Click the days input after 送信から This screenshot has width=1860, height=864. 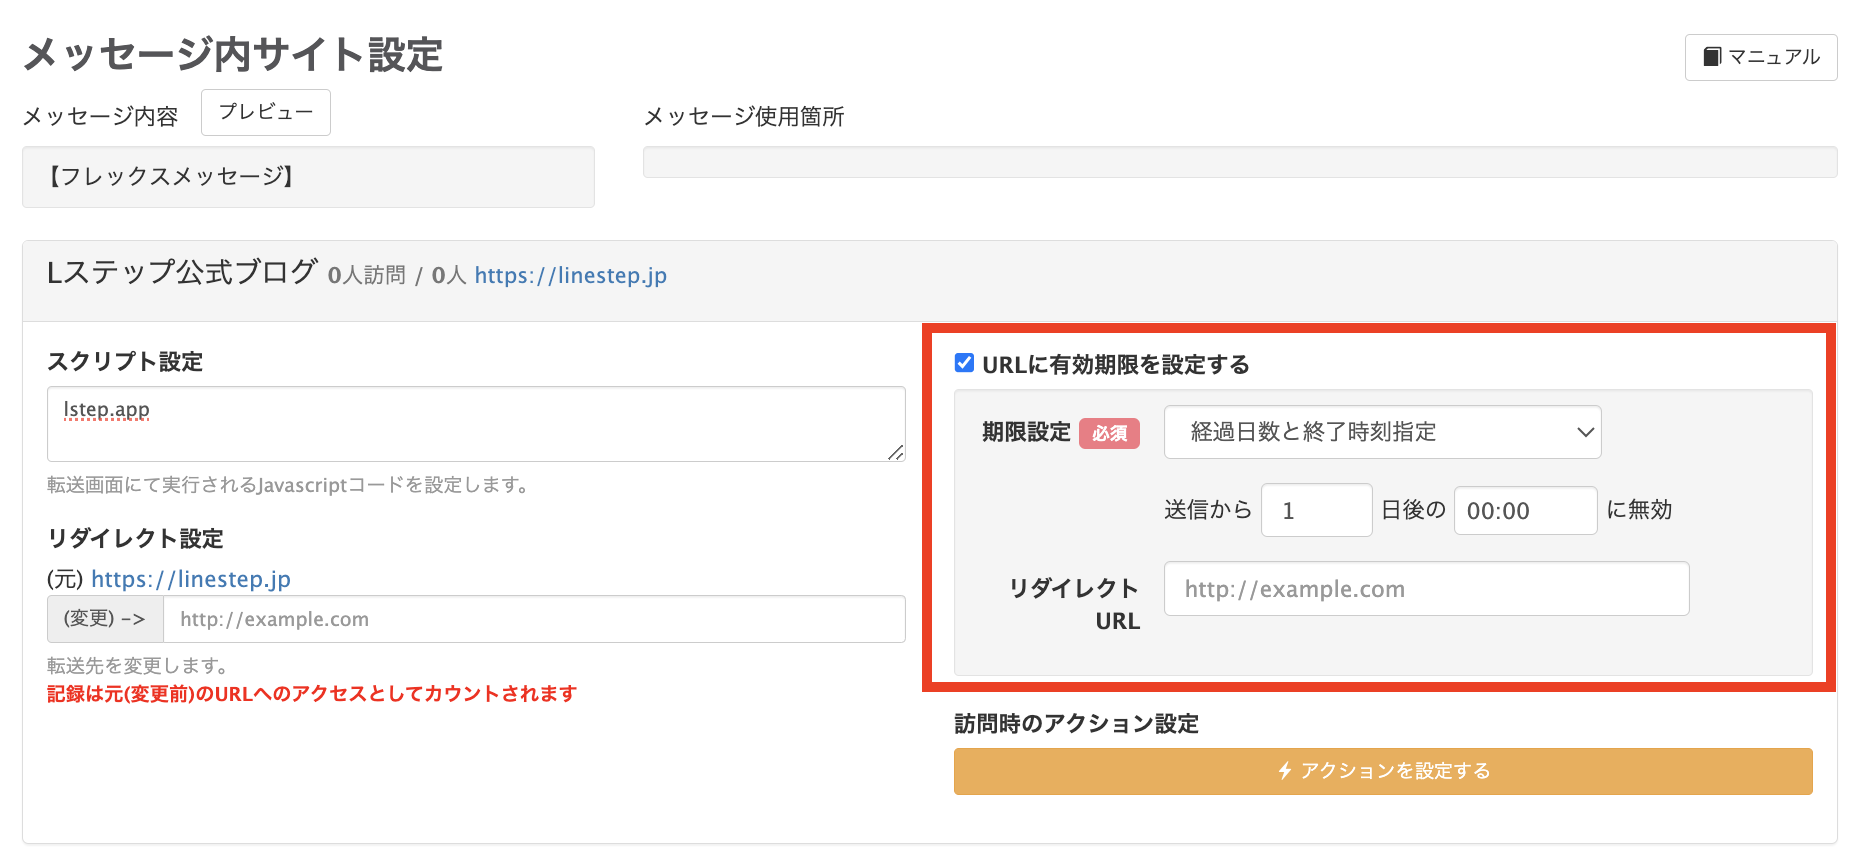pos(1316,510)
